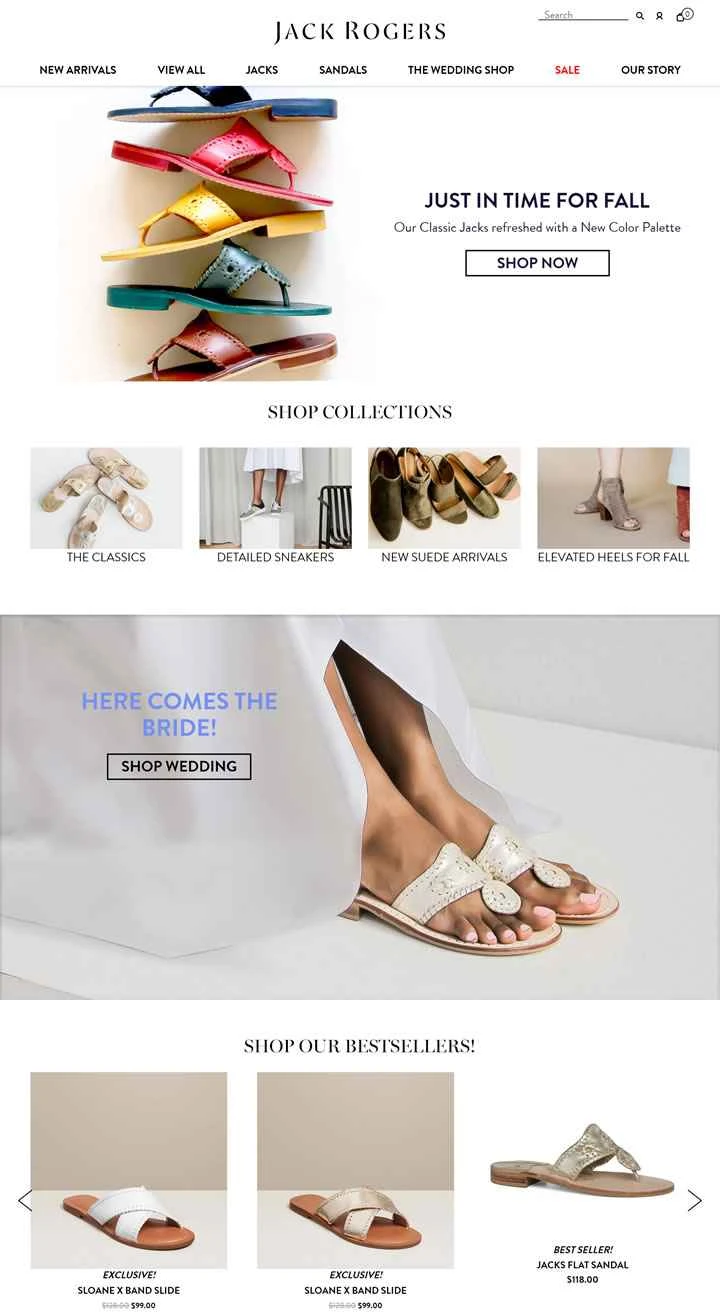Viewport: 720px width, 1312px height.
Task: Click in the Search input field
Action: point(584,15)
